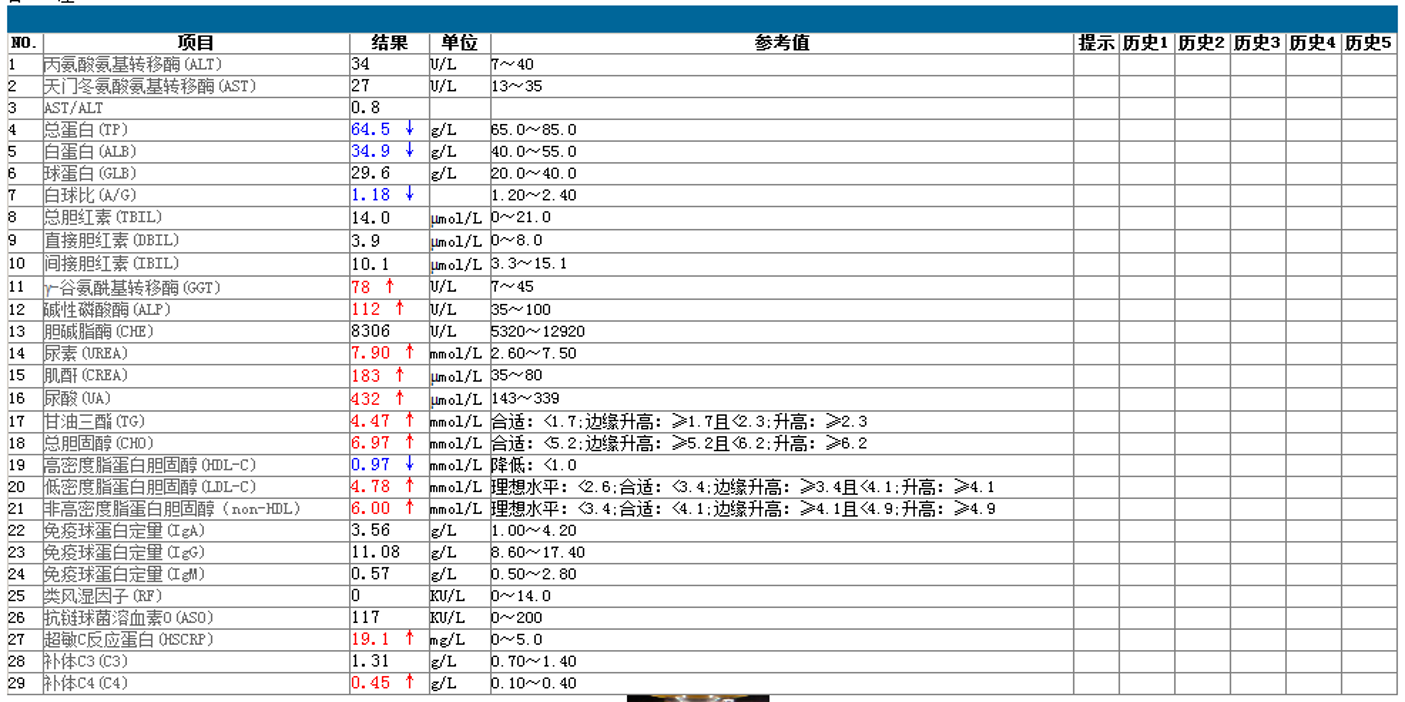1405x702 pixels.
Task: Click the 肌酐 (CREA) result 183
Action: coord(366,375)
